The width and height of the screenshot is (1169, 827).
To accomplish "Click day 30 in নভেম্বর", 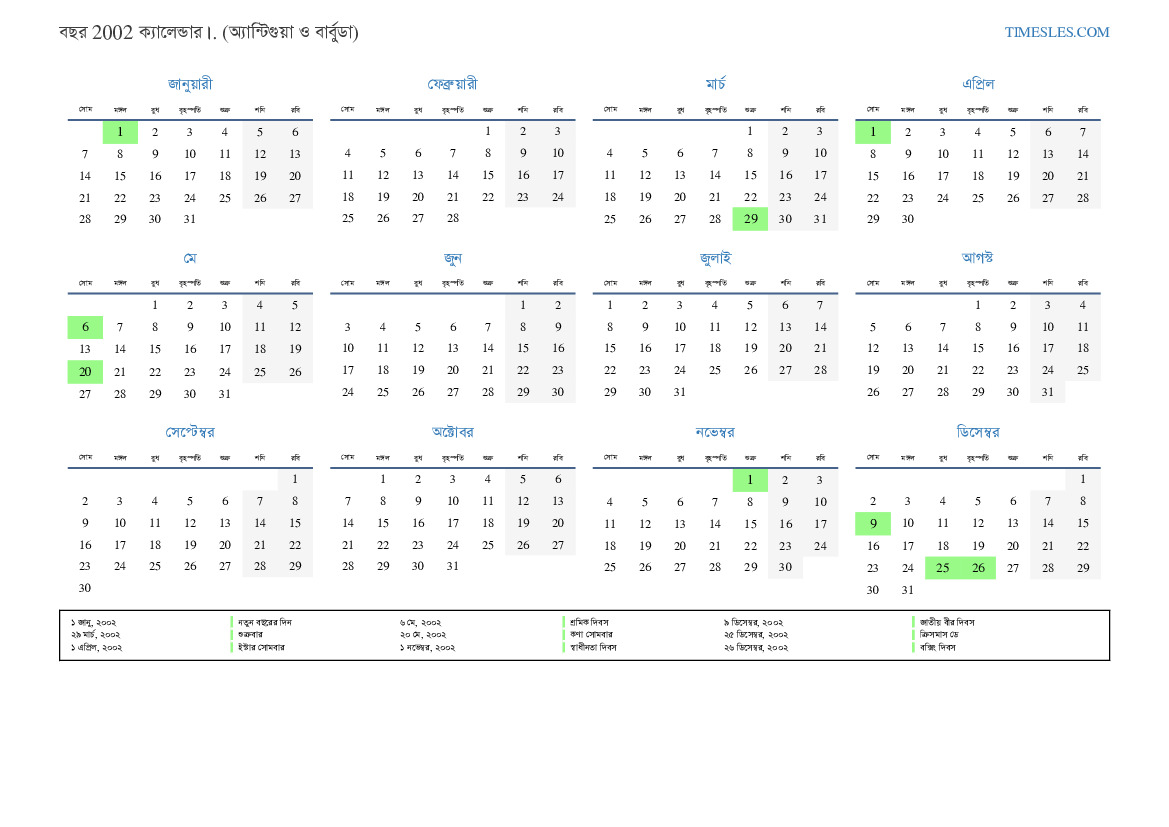I will (785, 567).
